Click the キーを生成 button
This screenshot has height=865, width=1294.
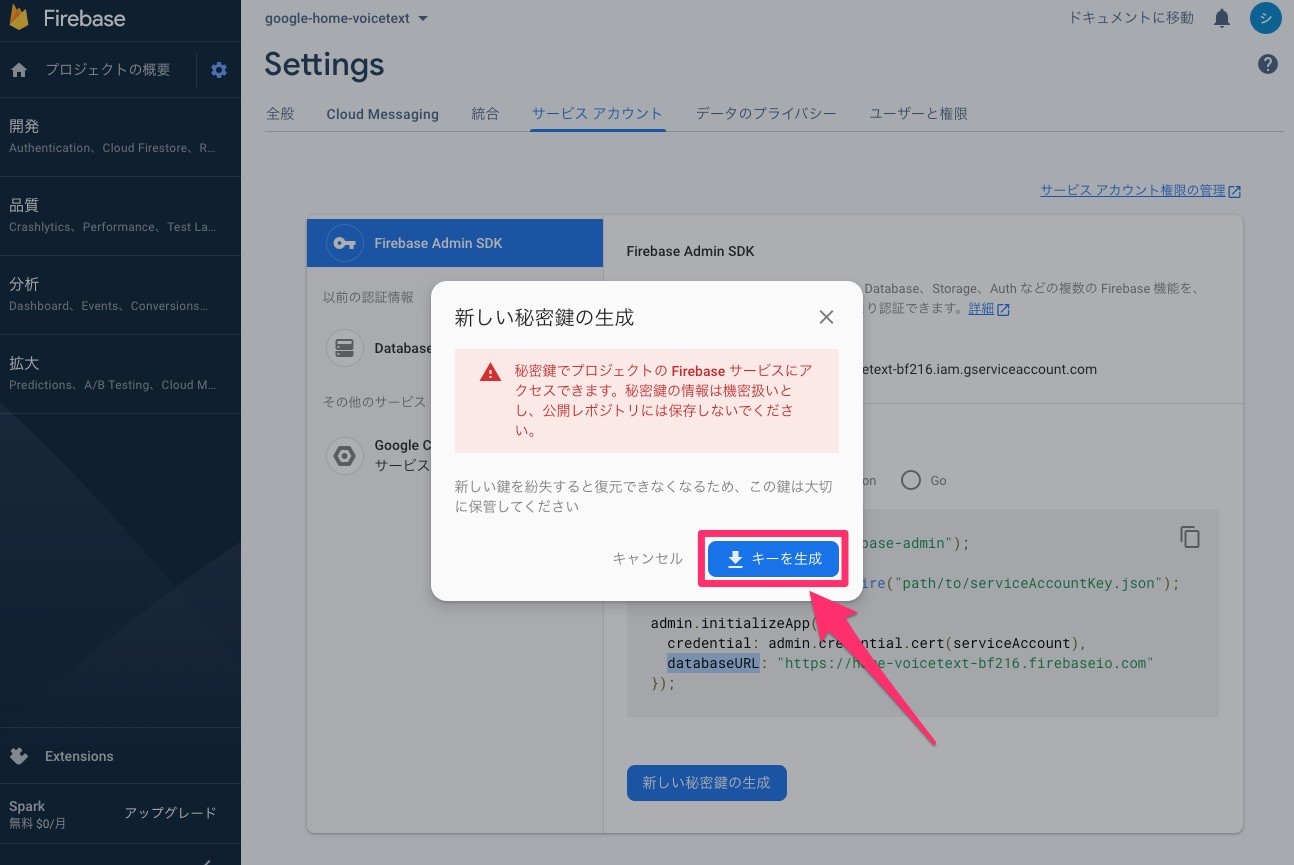[773, 559]
